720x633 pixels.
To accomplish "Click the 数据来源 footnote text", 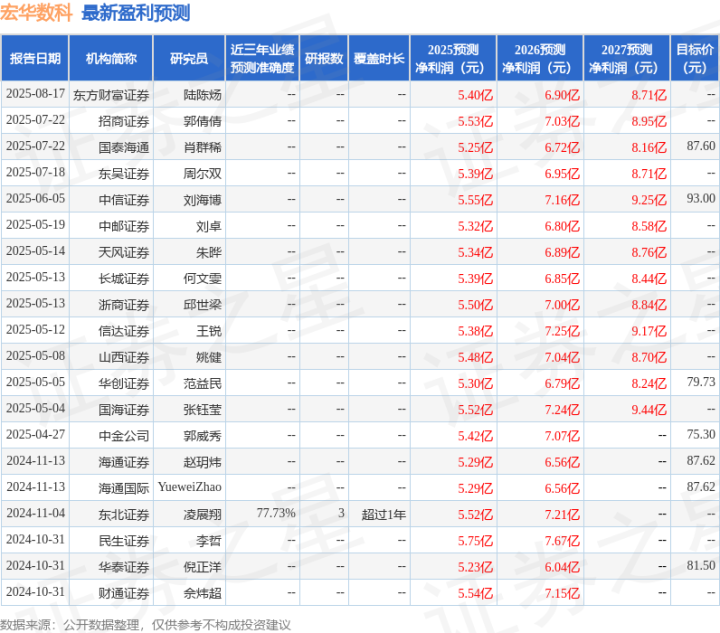I will point(145,624).
